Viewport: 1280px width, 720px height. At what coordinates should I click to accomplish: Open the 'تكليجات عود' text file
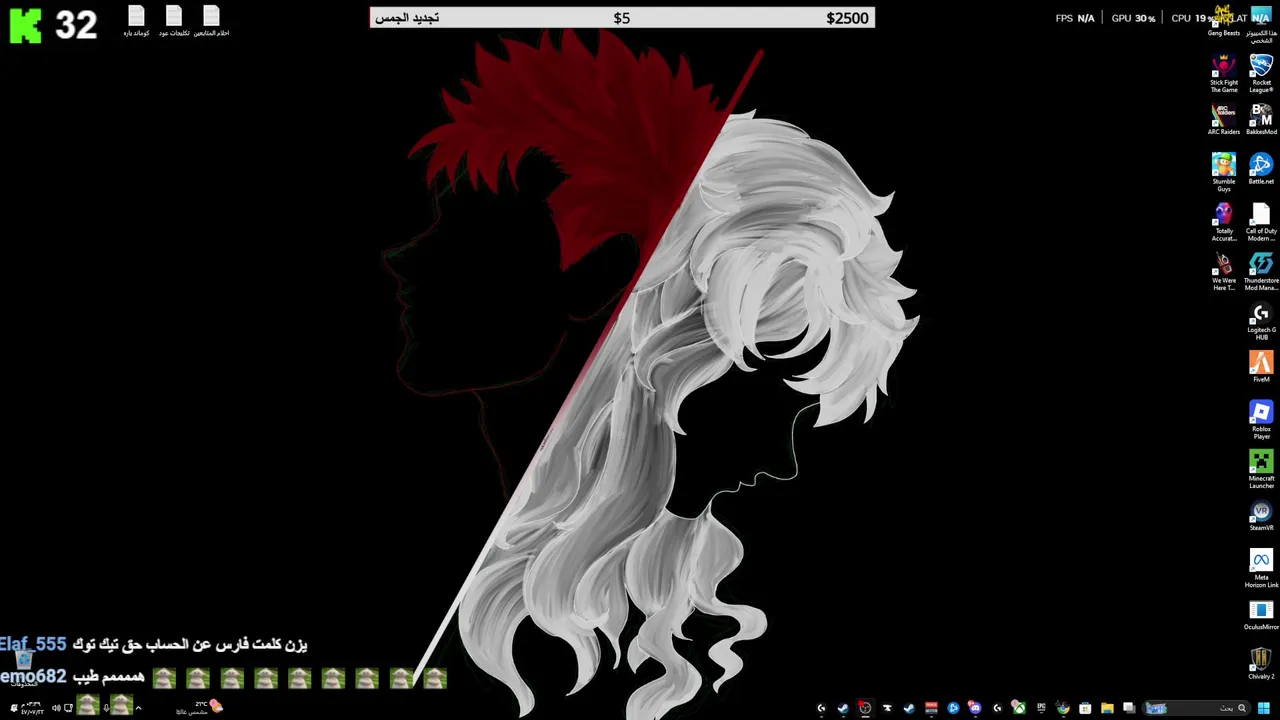tap(173, 21)
